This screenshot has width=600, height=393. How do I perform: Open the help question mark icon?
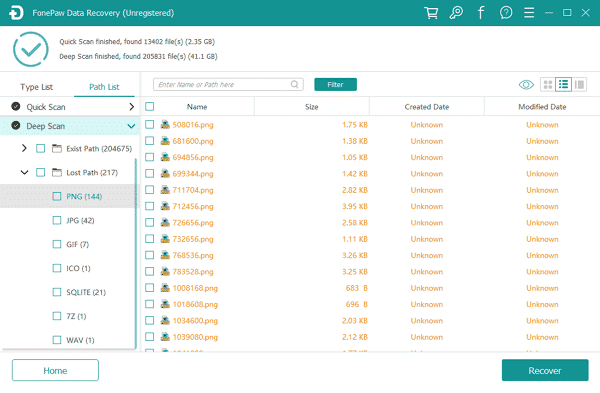506,13
